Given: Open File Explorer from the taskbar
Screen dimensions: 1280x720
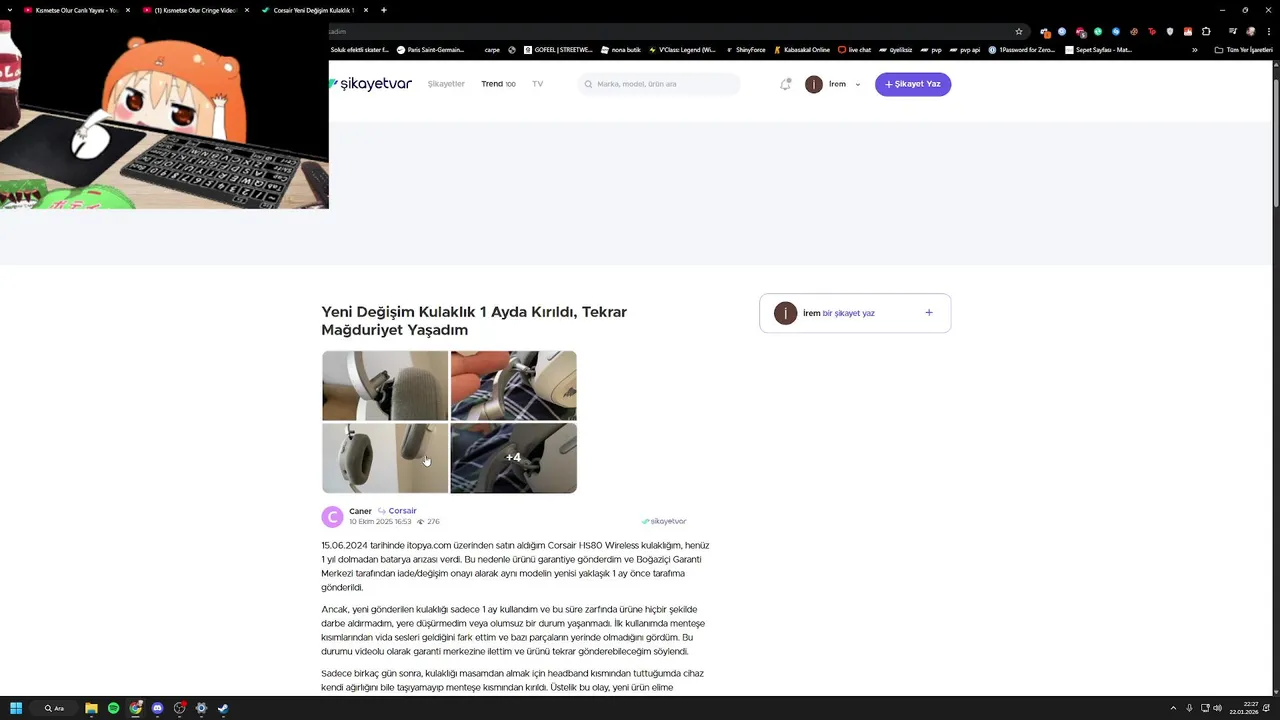Looking at the screenshot, I should 91,708.
